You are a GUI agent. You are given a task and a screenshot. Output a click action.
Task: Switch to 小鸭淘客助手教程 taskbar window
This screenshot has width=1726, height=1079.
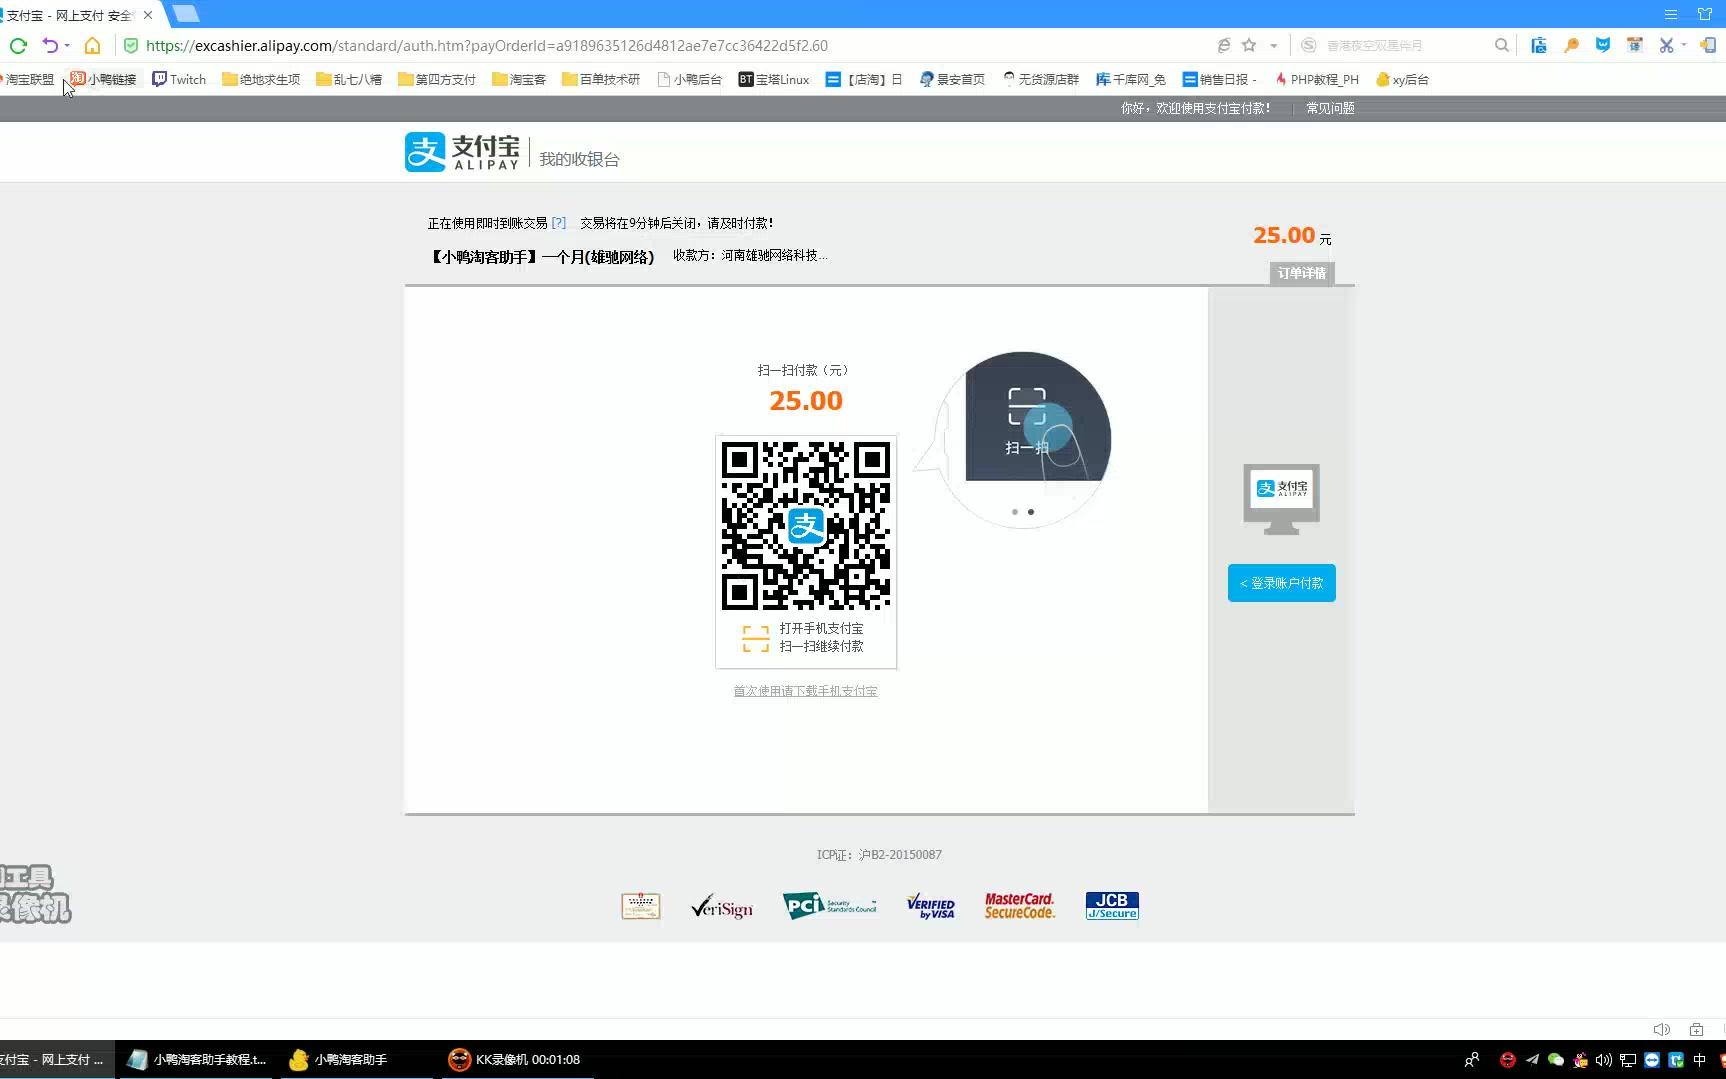(x=198, y=1059)
